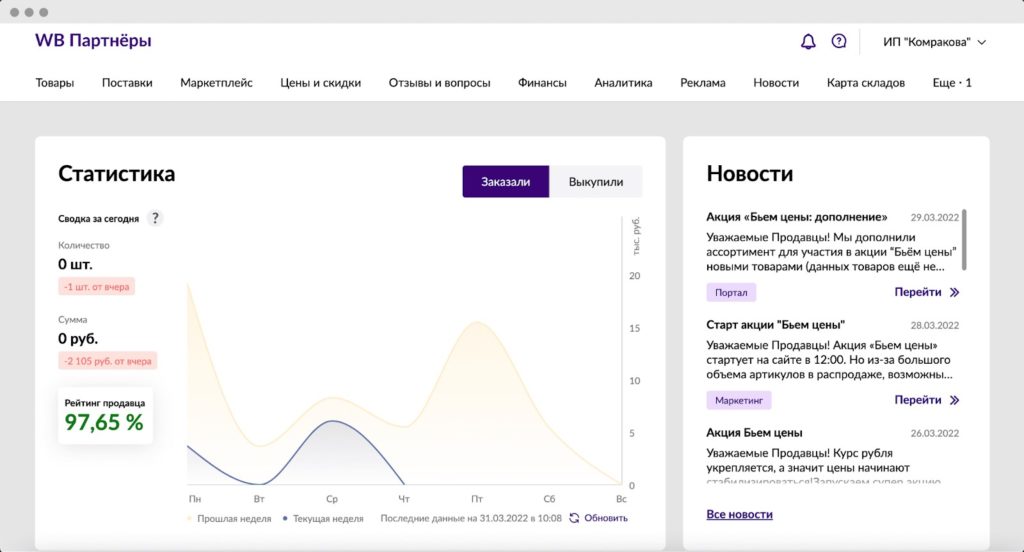
Task: Expand the ИП "Комракова" account dropdown
Action: pos(935,42)
